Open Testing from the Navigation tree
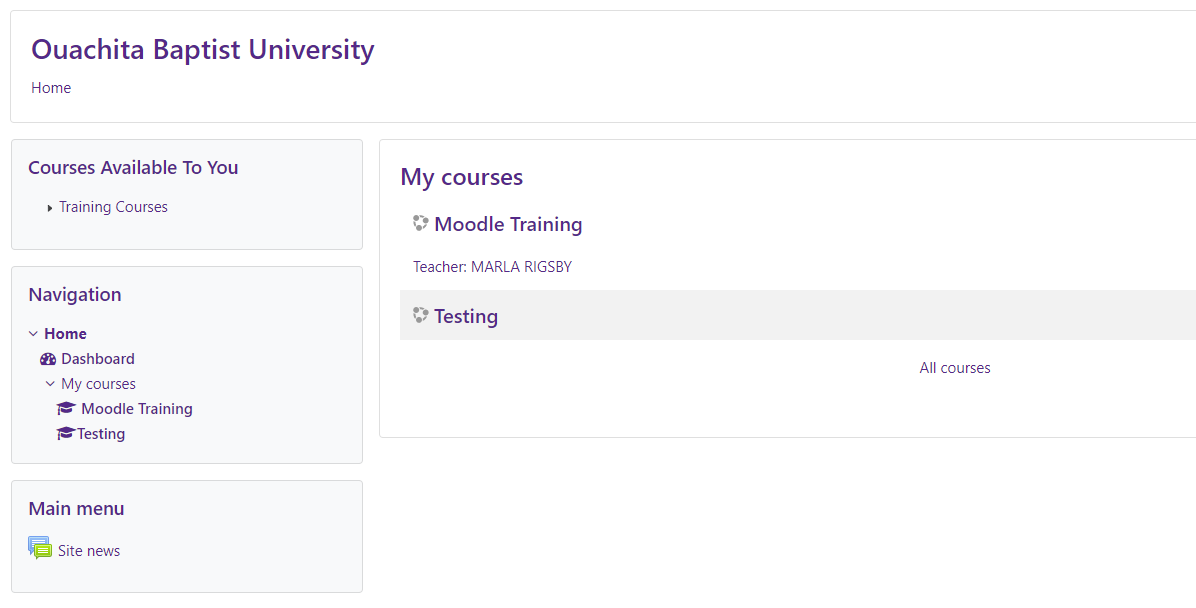The height and width of the screenshot is (608, 1196). [101, 433]
